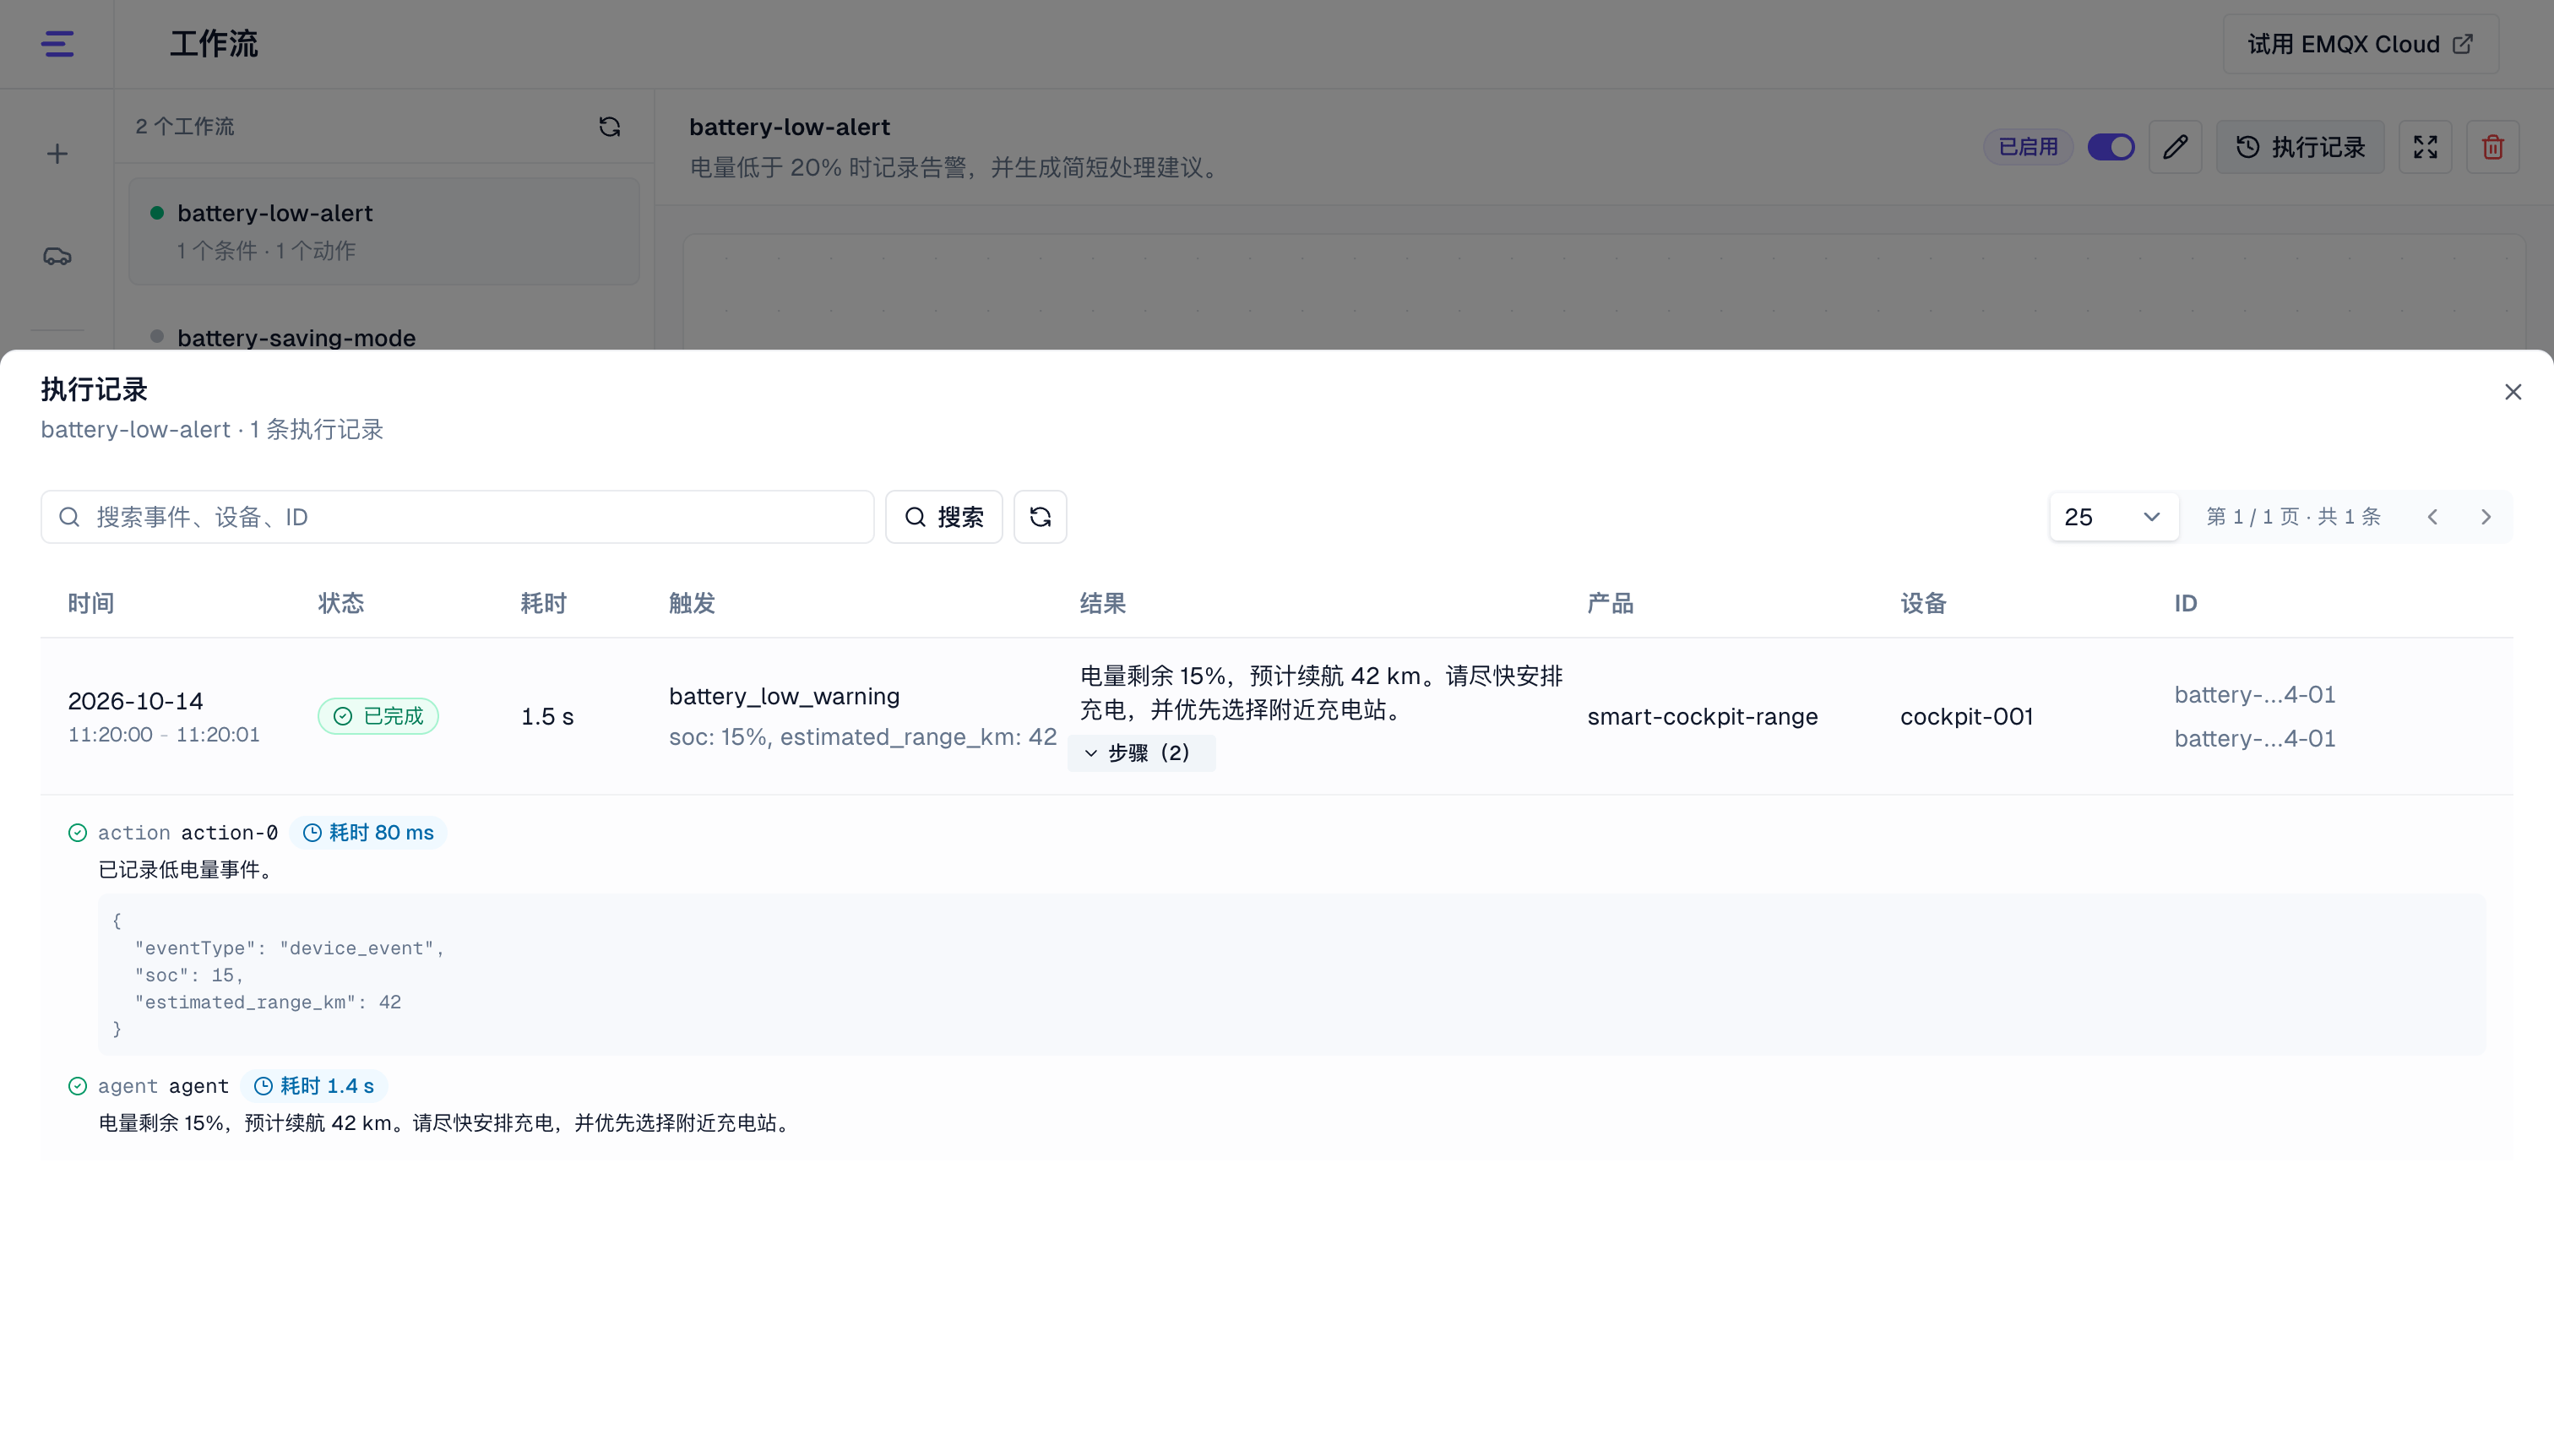
Task: Click the 搜索 search button
Action: pos(944,517)
